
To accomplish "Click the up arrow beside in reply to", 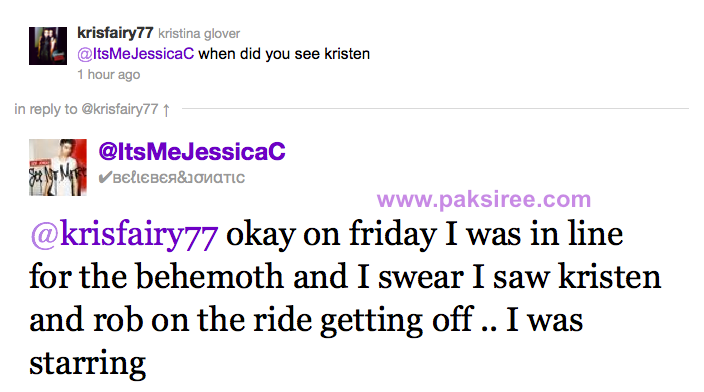I will point(166,110).
